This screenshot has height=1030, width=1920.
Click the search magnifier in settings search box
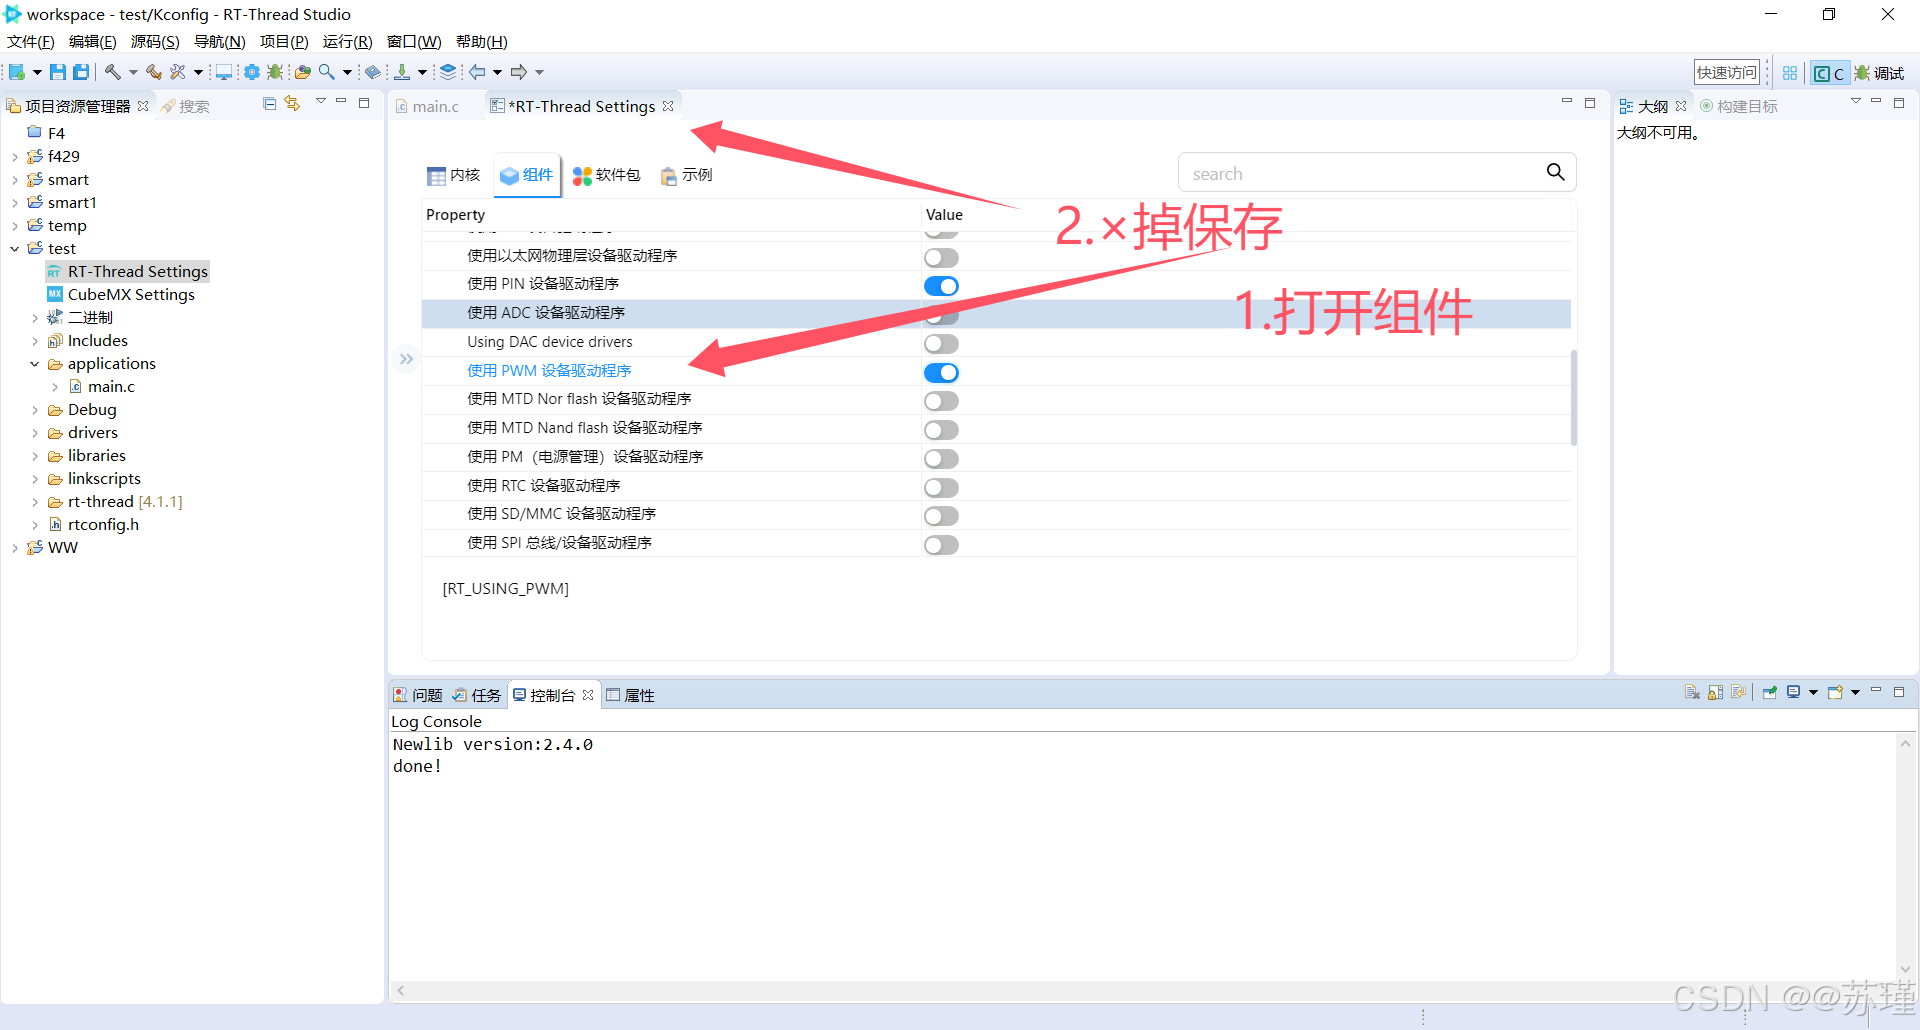[x=1555, y=172]
